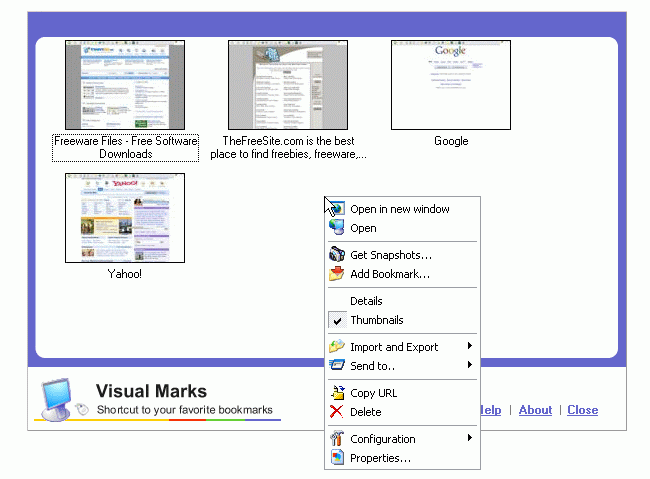Viewport: 650px width, 479px height.
Task: Click the Freeware Files - Free Software Downloads label
Action: coord(126,148)
